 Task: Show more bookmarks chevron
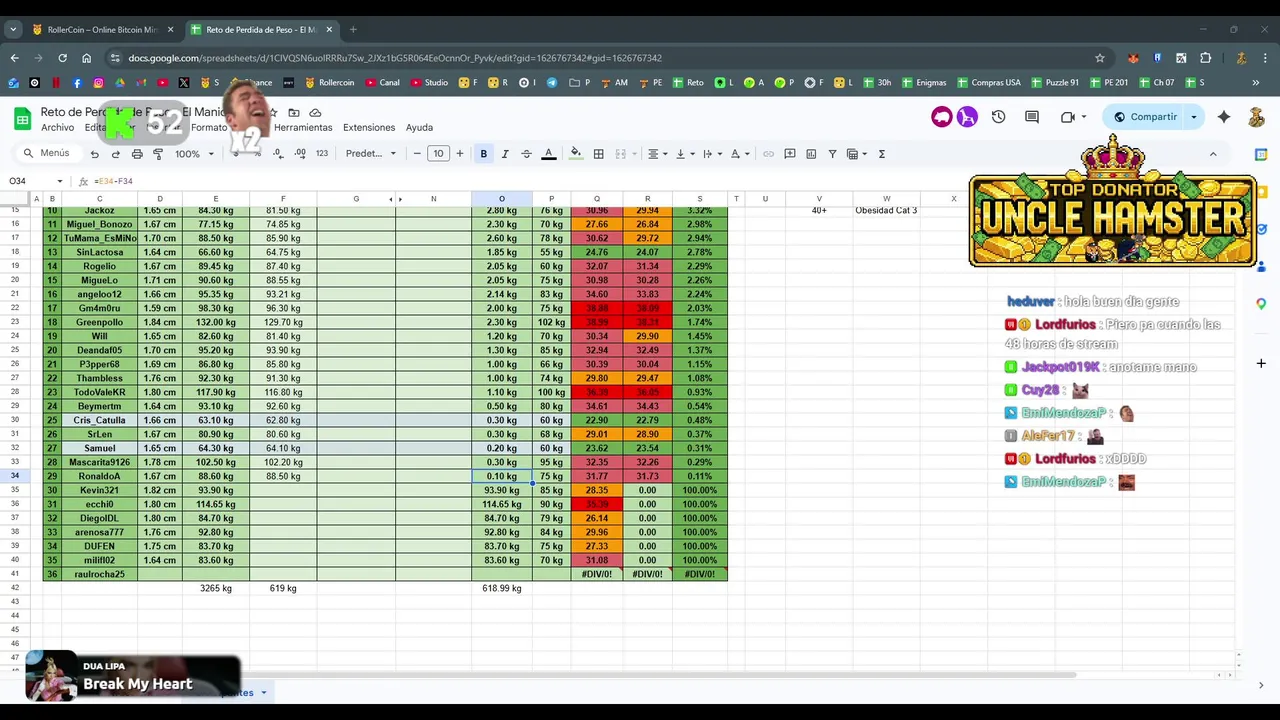pos(1255,83)
